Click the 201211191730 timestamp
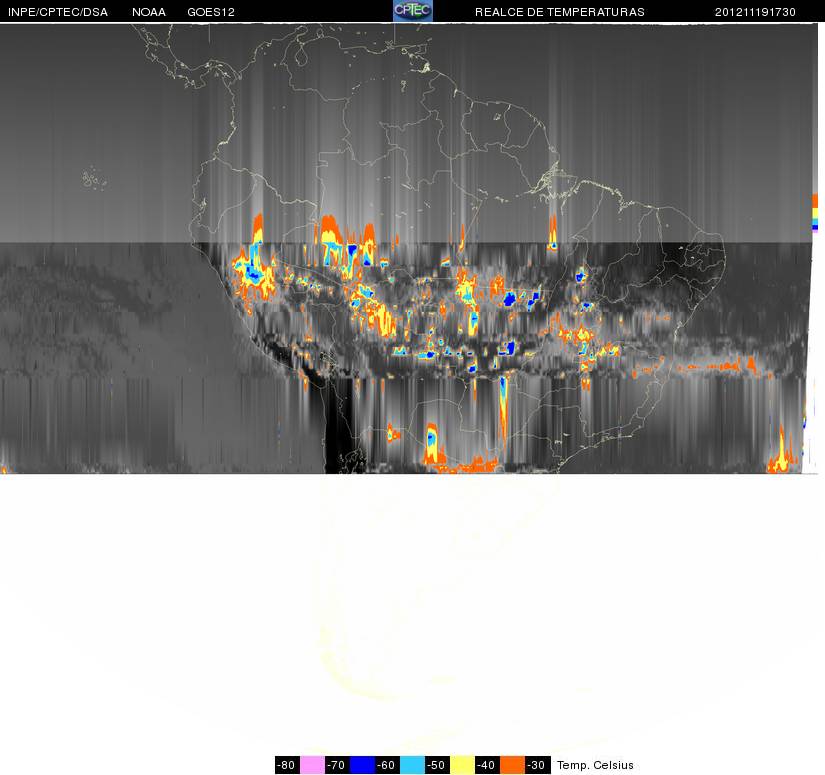Screen dimensions: 825x775 tap(755, 12)
